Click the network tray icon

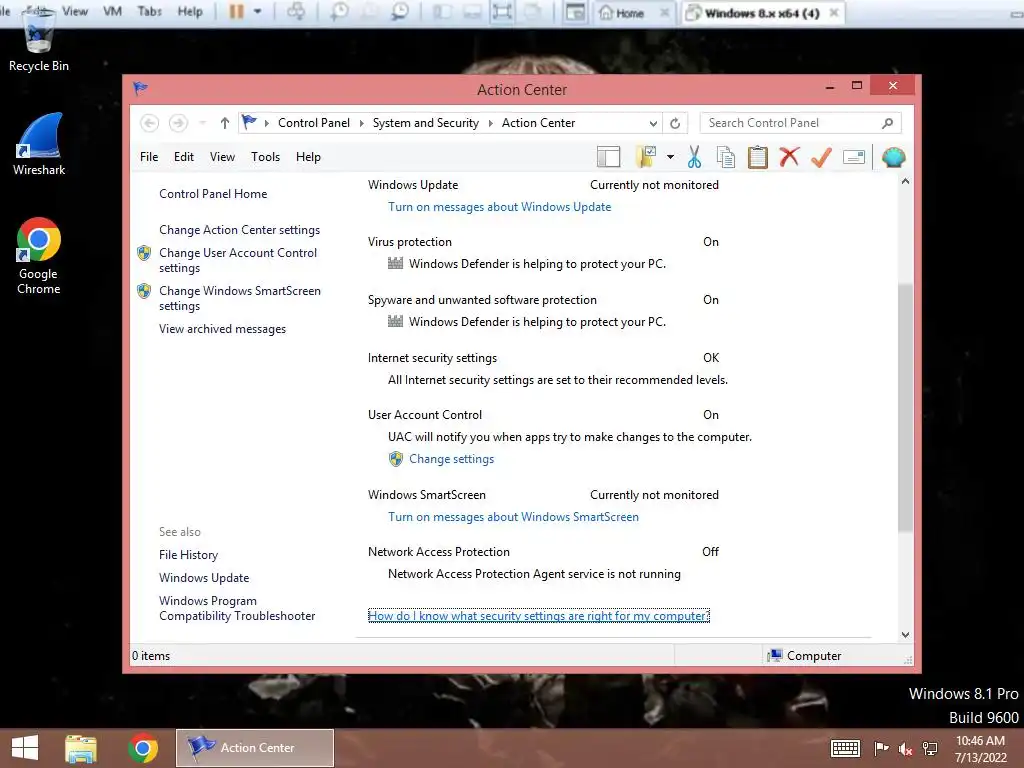[x=930, y=749]
